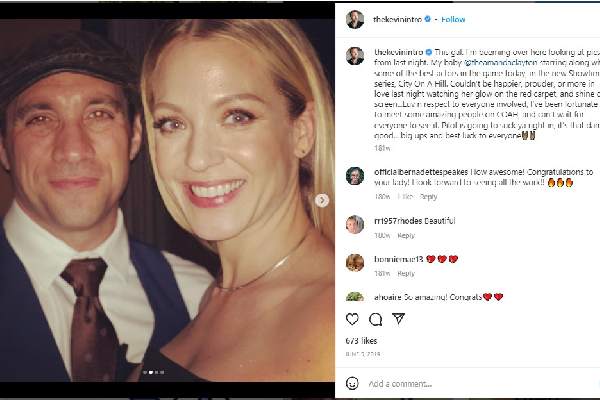600x400 pixels.
Task: Reply to rr1957rhodes' Beautiful comment
Action: point(406,236)
